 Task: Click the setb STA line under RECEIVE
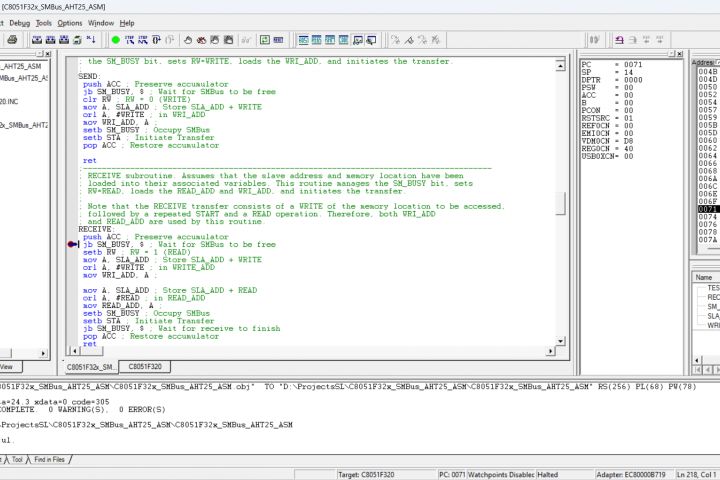click(x=149, y=321)
